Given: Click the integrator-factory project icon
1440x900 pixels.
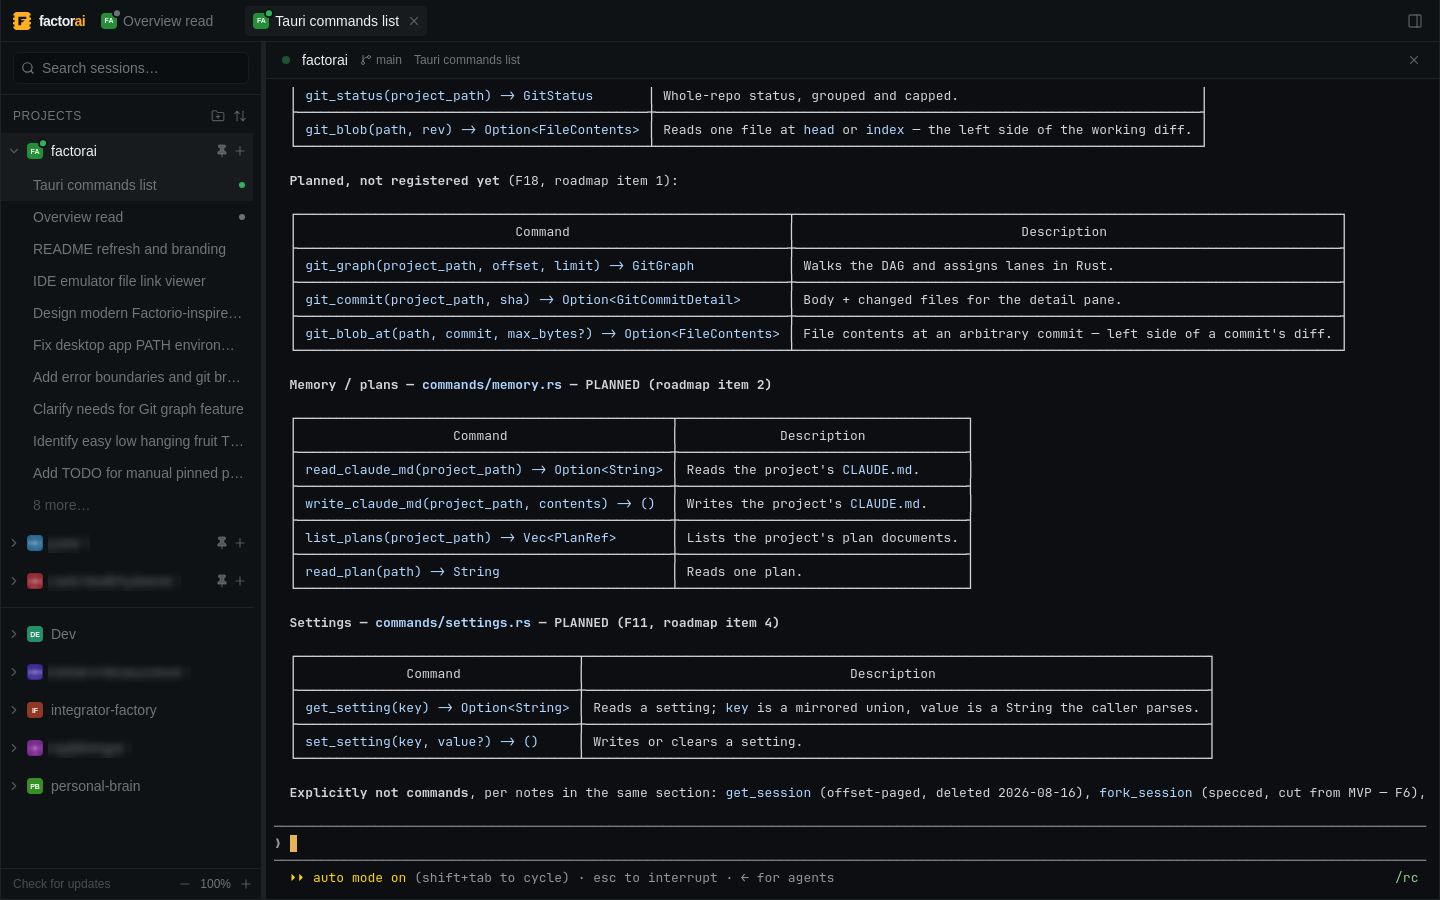Looking at the screenshot, I should (35, 710).
